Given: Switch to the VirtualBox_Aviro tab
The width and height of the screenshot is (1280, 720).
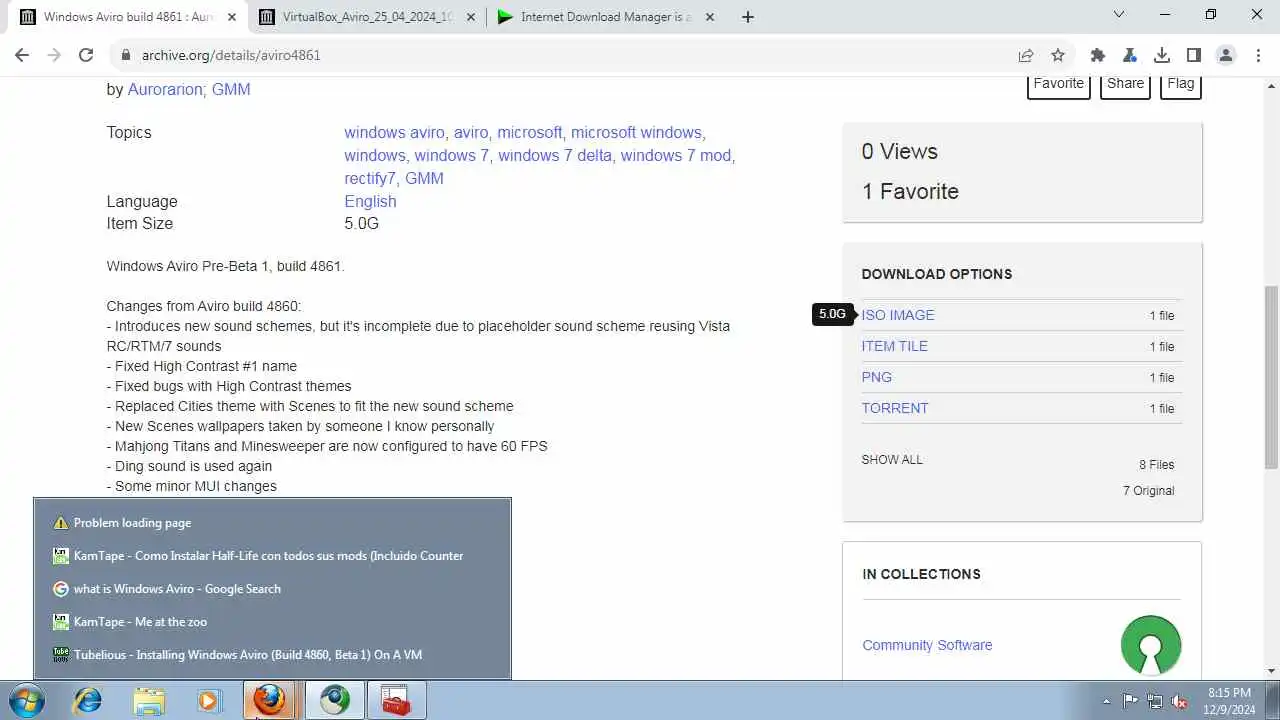Looking at the screenshot, I should [x=367, y=16].
